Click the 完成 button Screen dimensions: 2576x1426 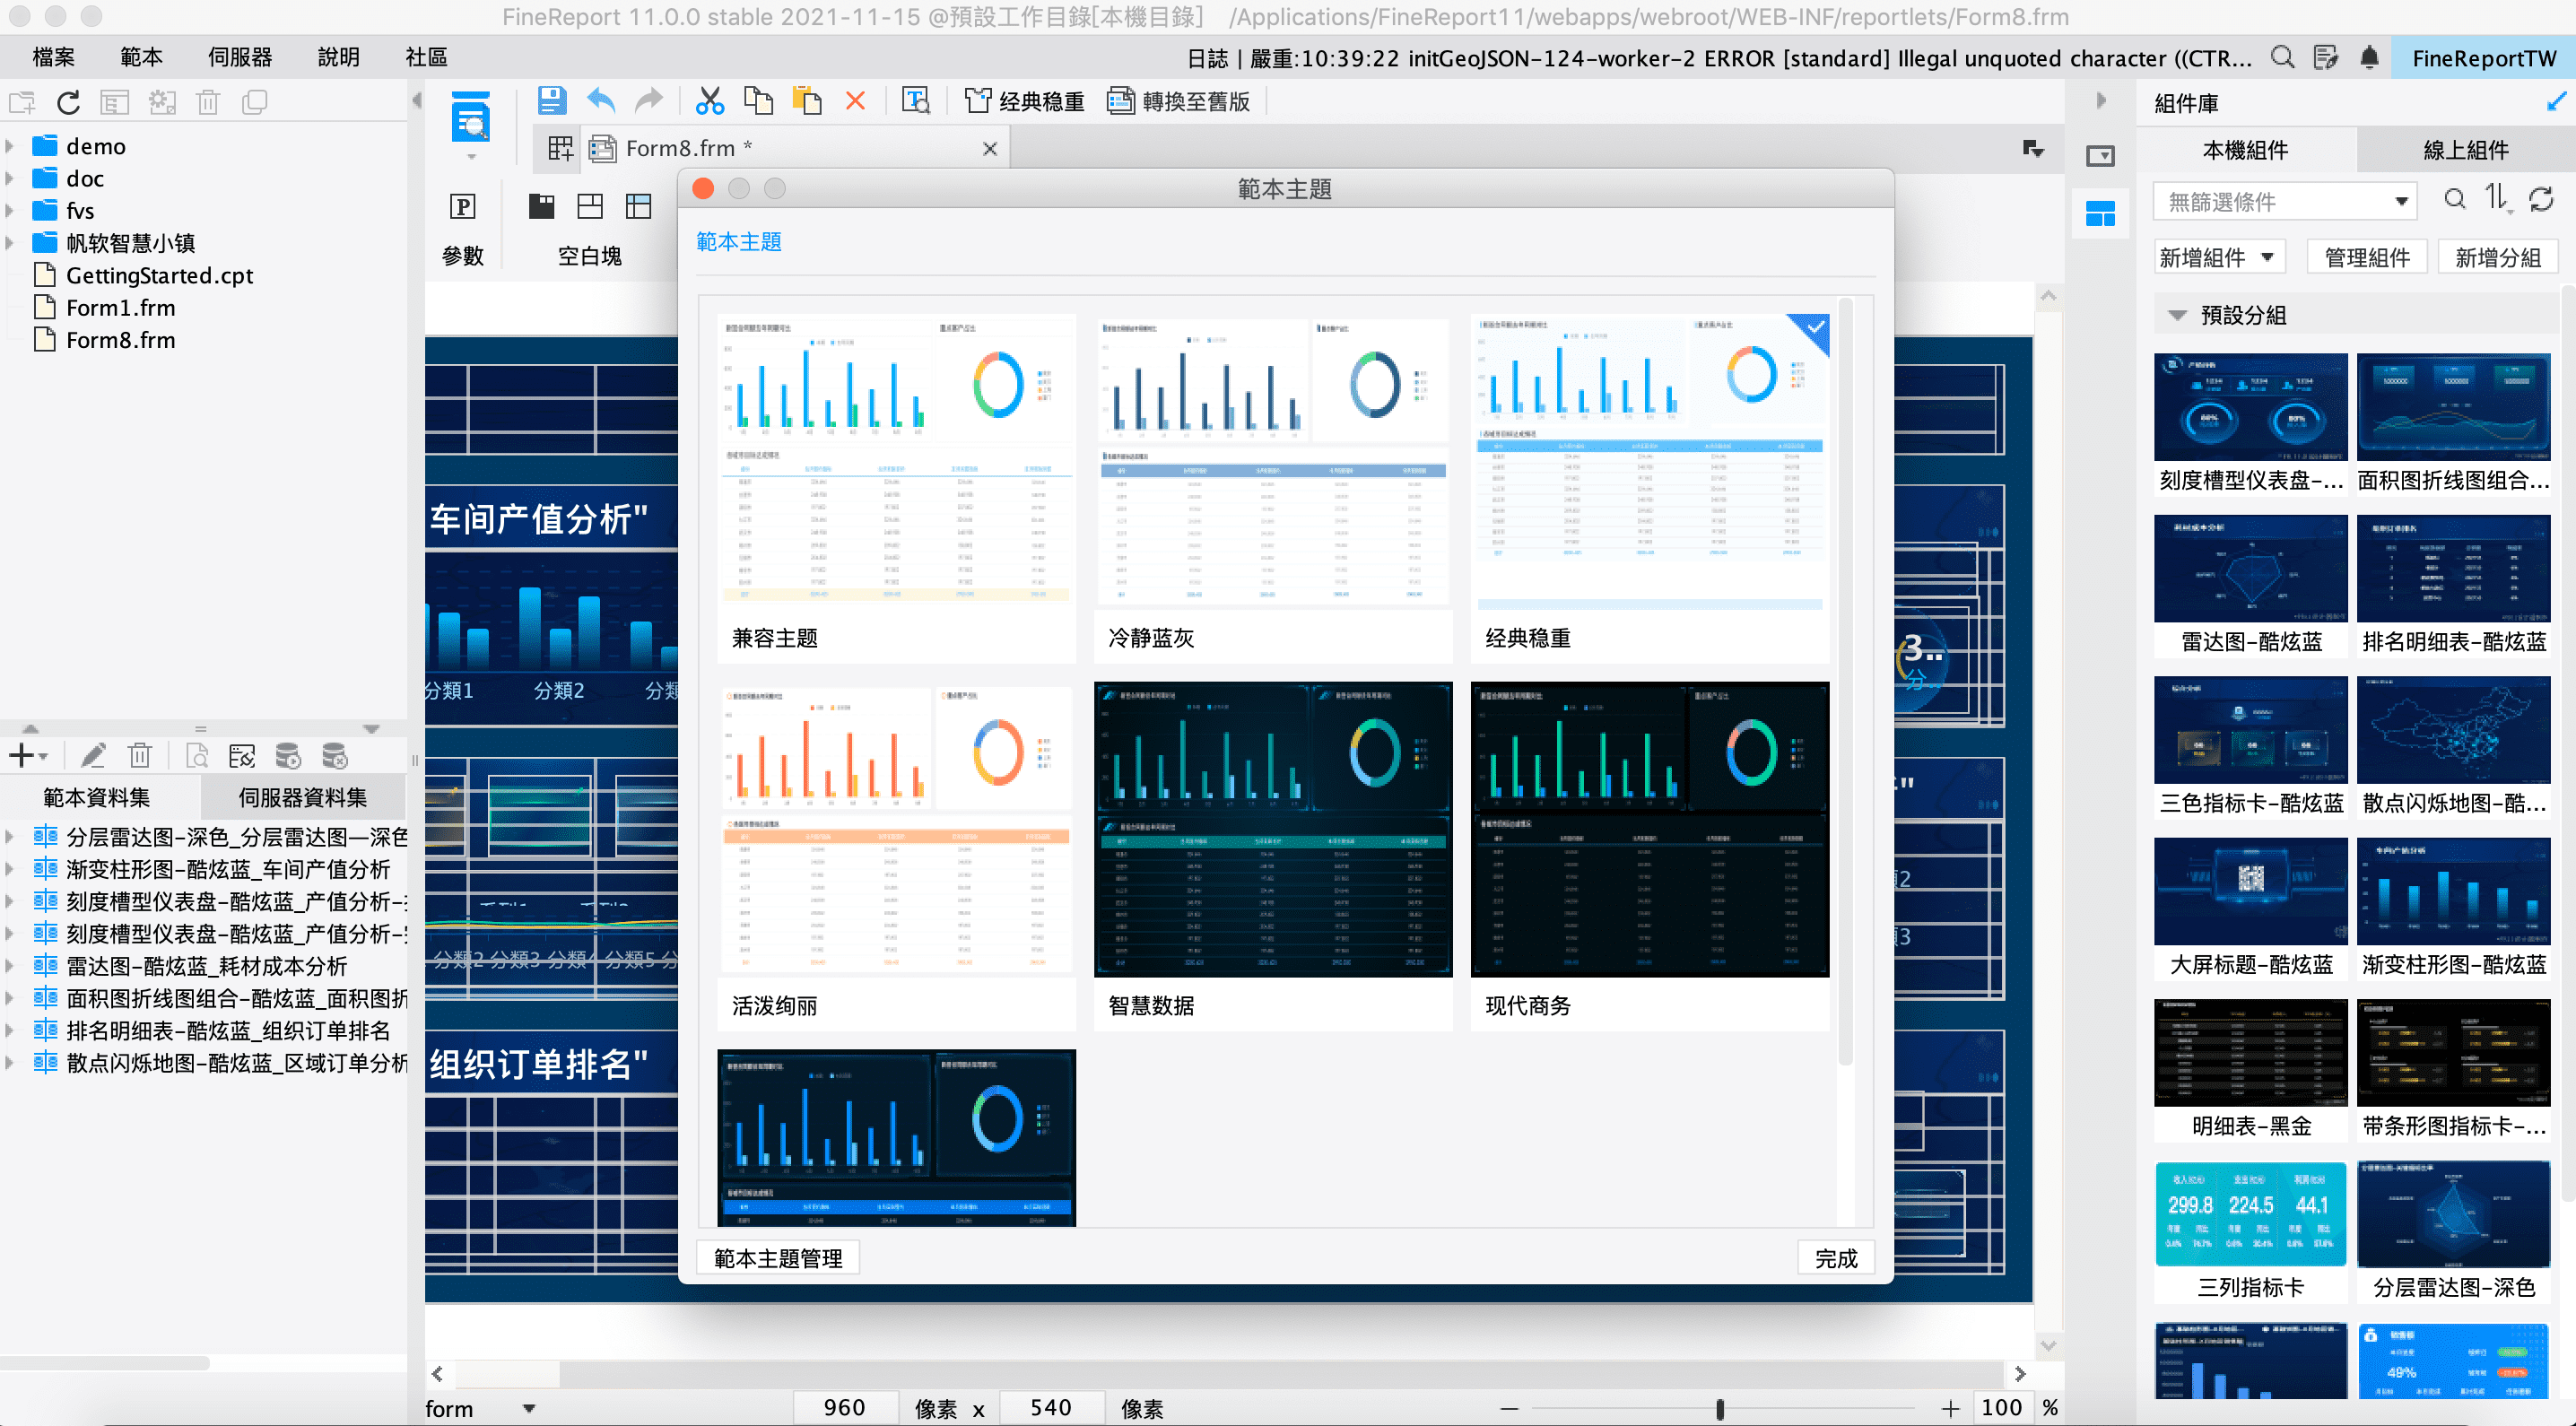1836,1258
